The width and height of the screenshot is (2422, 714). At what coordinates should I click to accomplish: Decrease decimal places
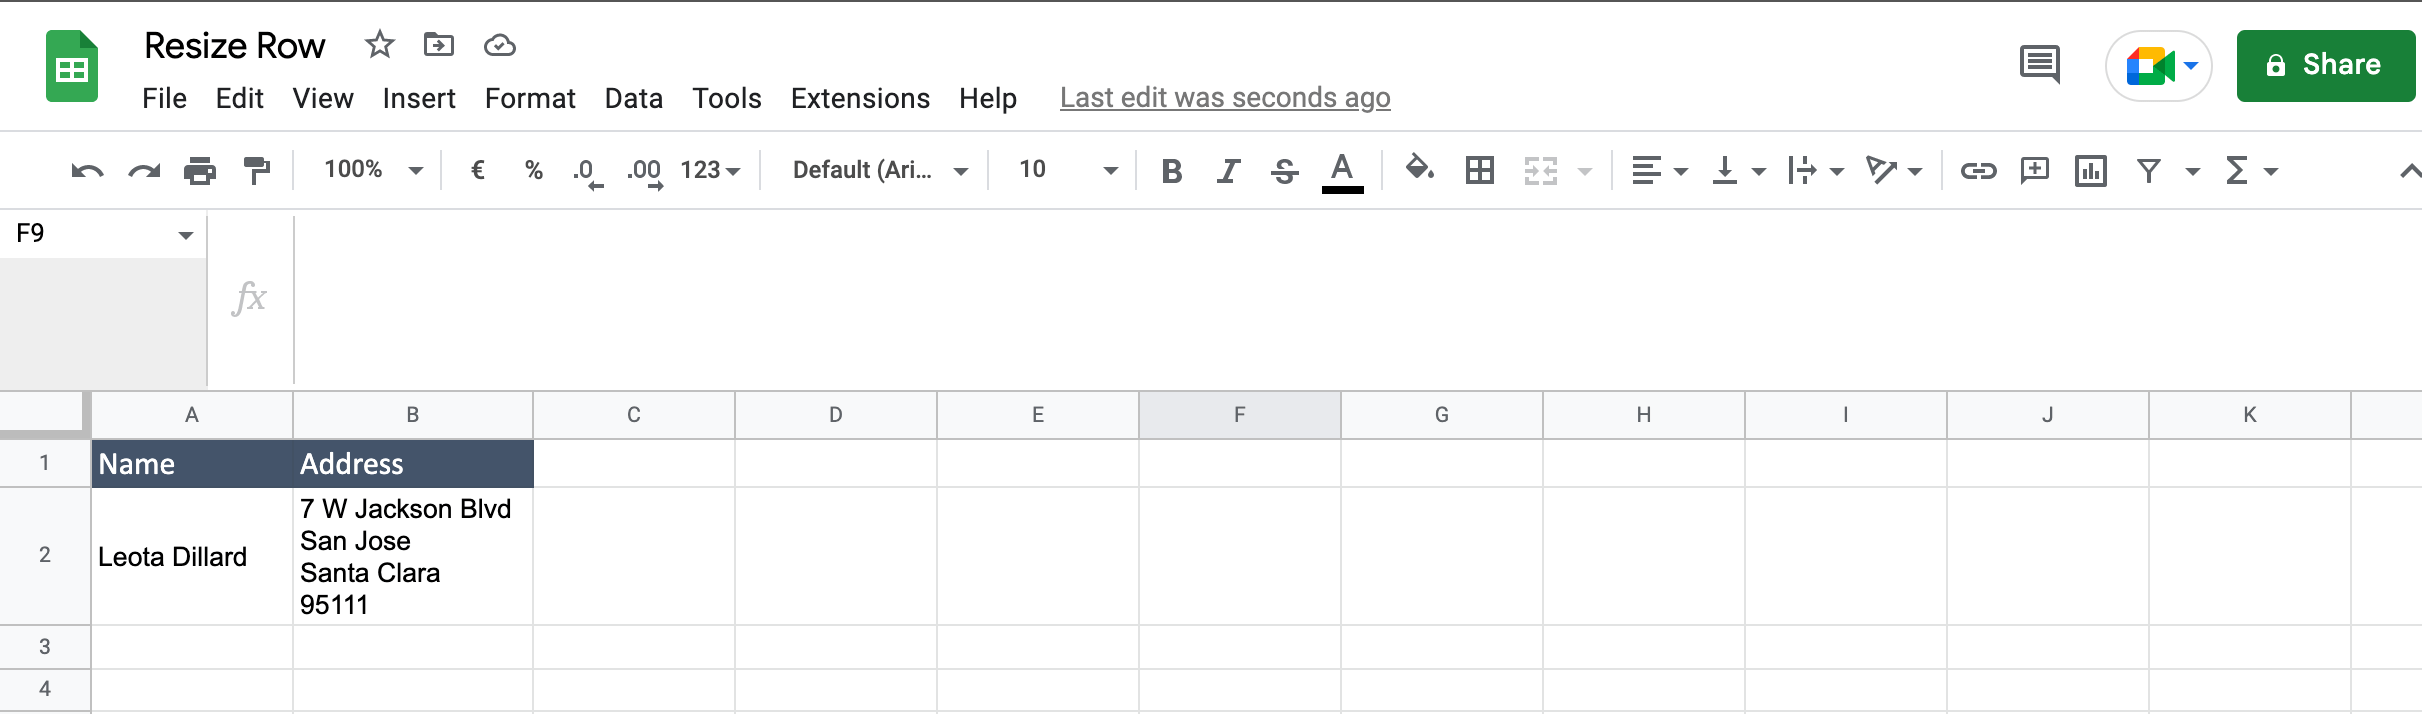[589, 170]
